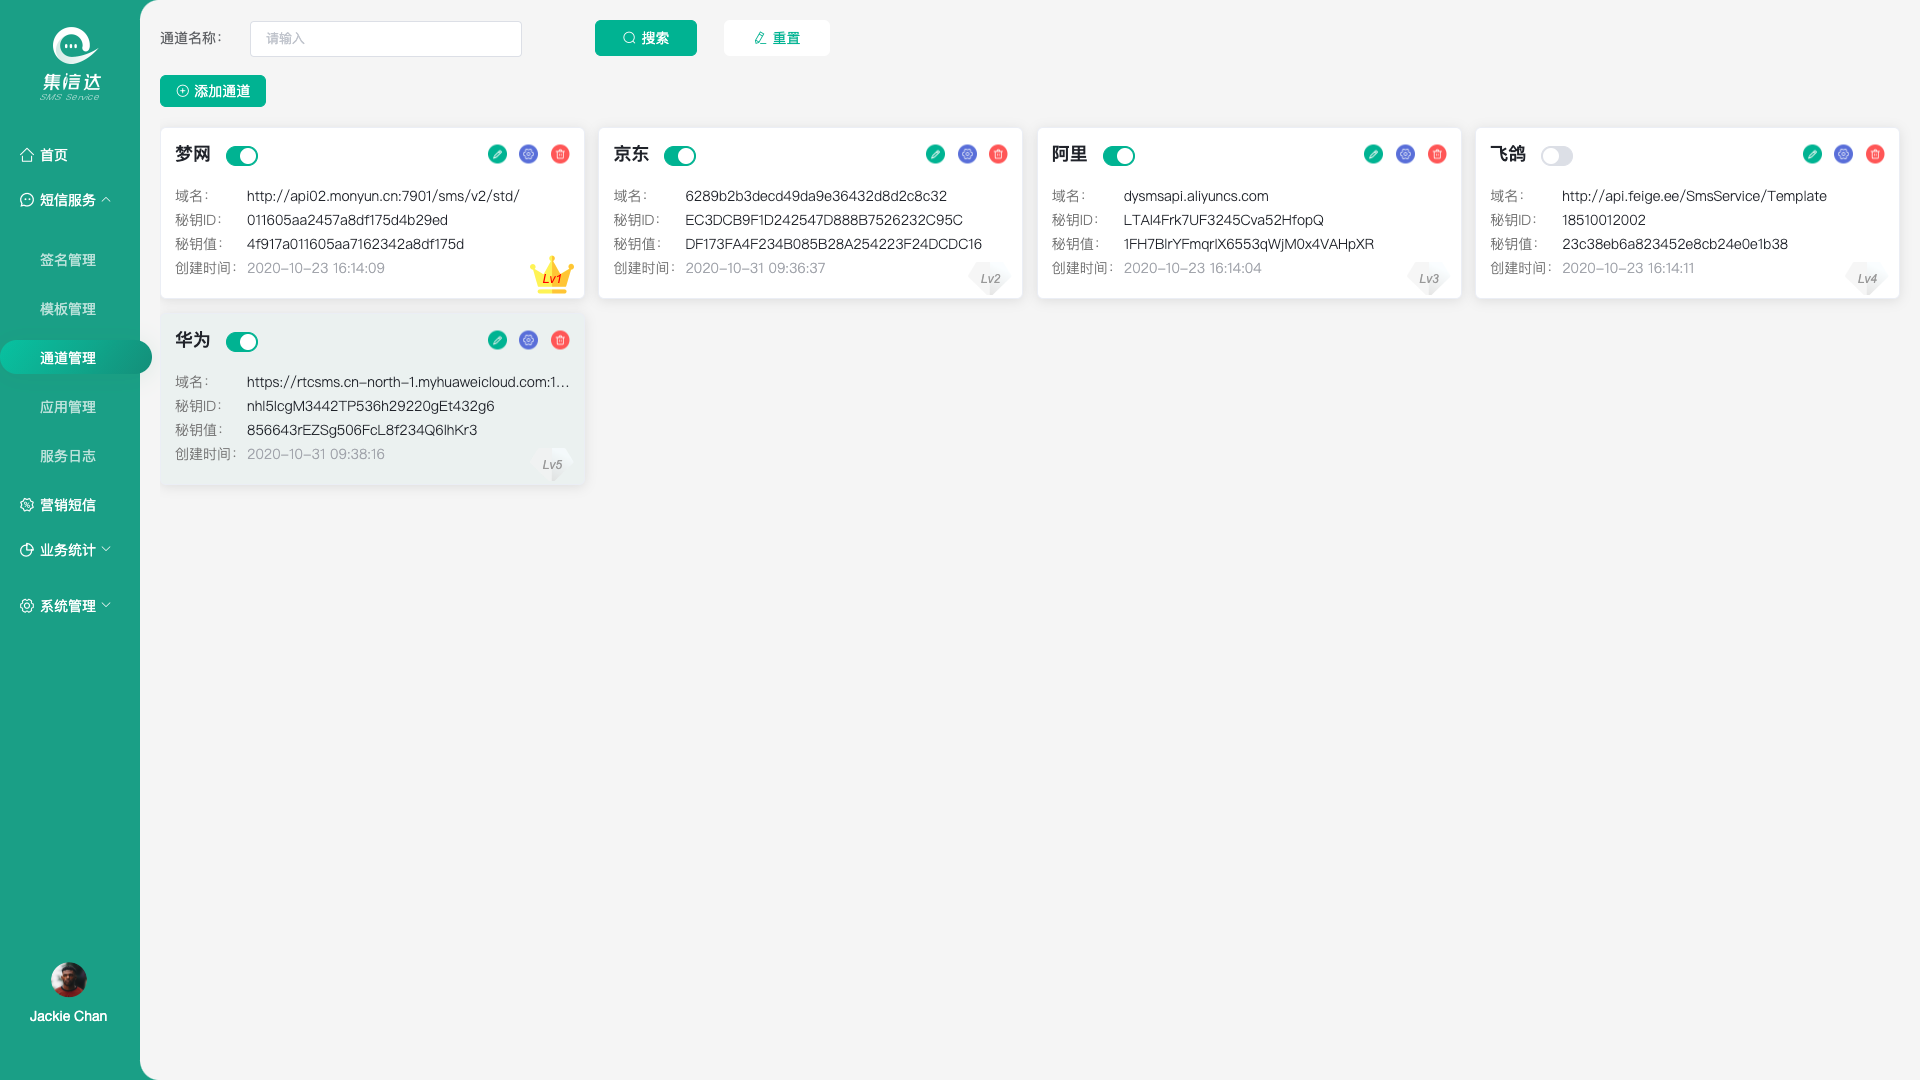Collapse the 短信服务 sidebar menu

click(67, 200)
